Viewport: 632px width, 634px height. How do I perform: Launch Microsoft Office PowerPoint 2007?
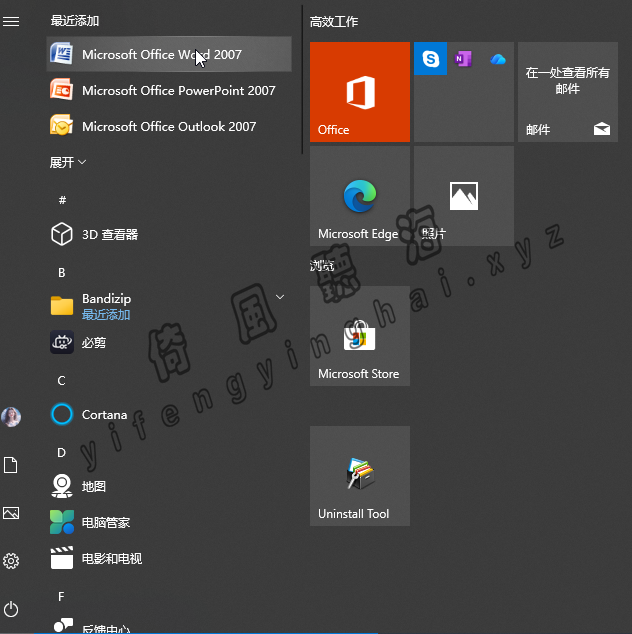[x=169, y=90]
